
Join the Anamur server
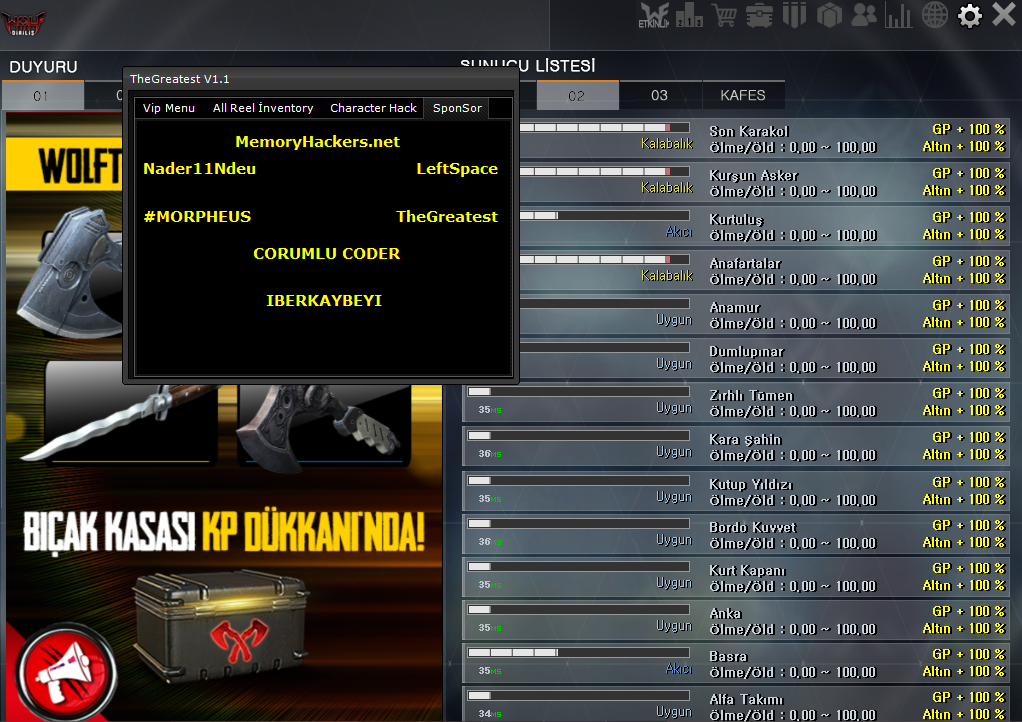(765, 315)
